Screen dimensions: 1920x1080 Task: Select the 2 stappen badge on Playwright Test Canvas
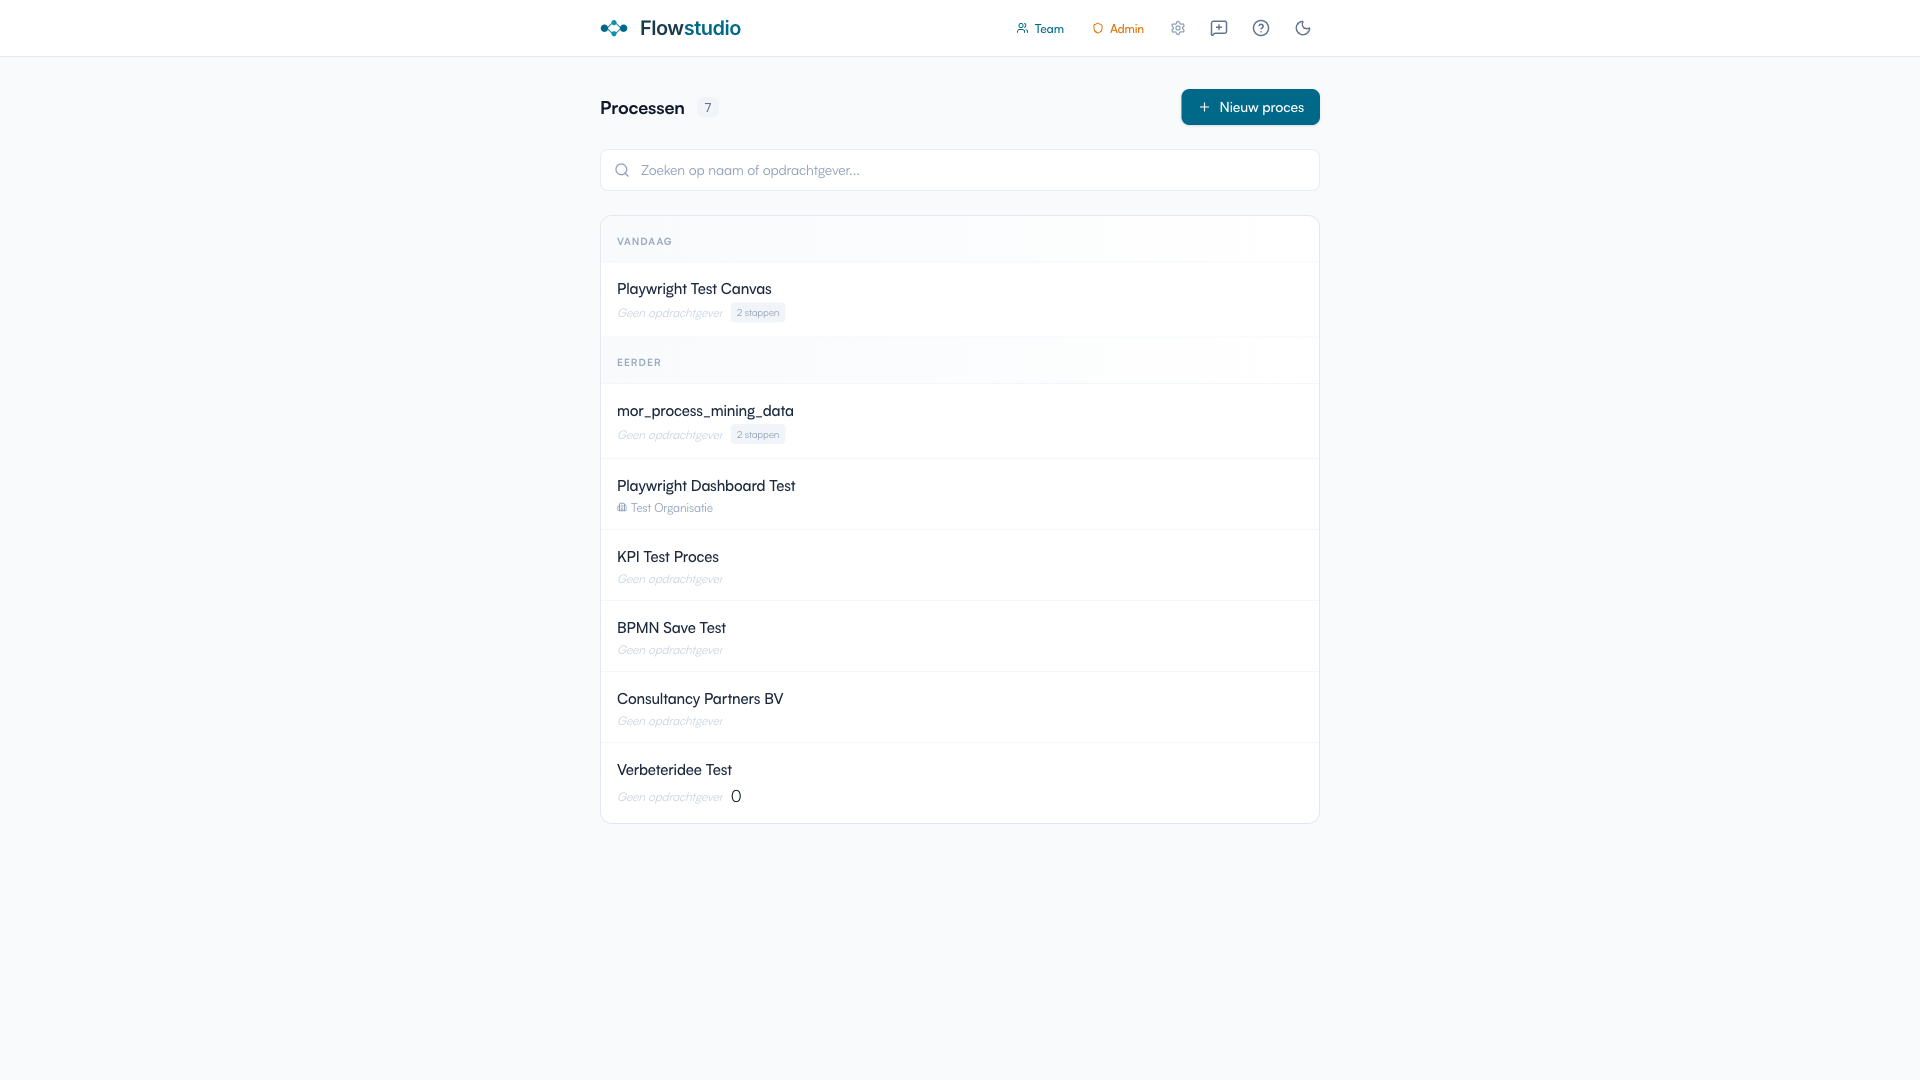757,312
